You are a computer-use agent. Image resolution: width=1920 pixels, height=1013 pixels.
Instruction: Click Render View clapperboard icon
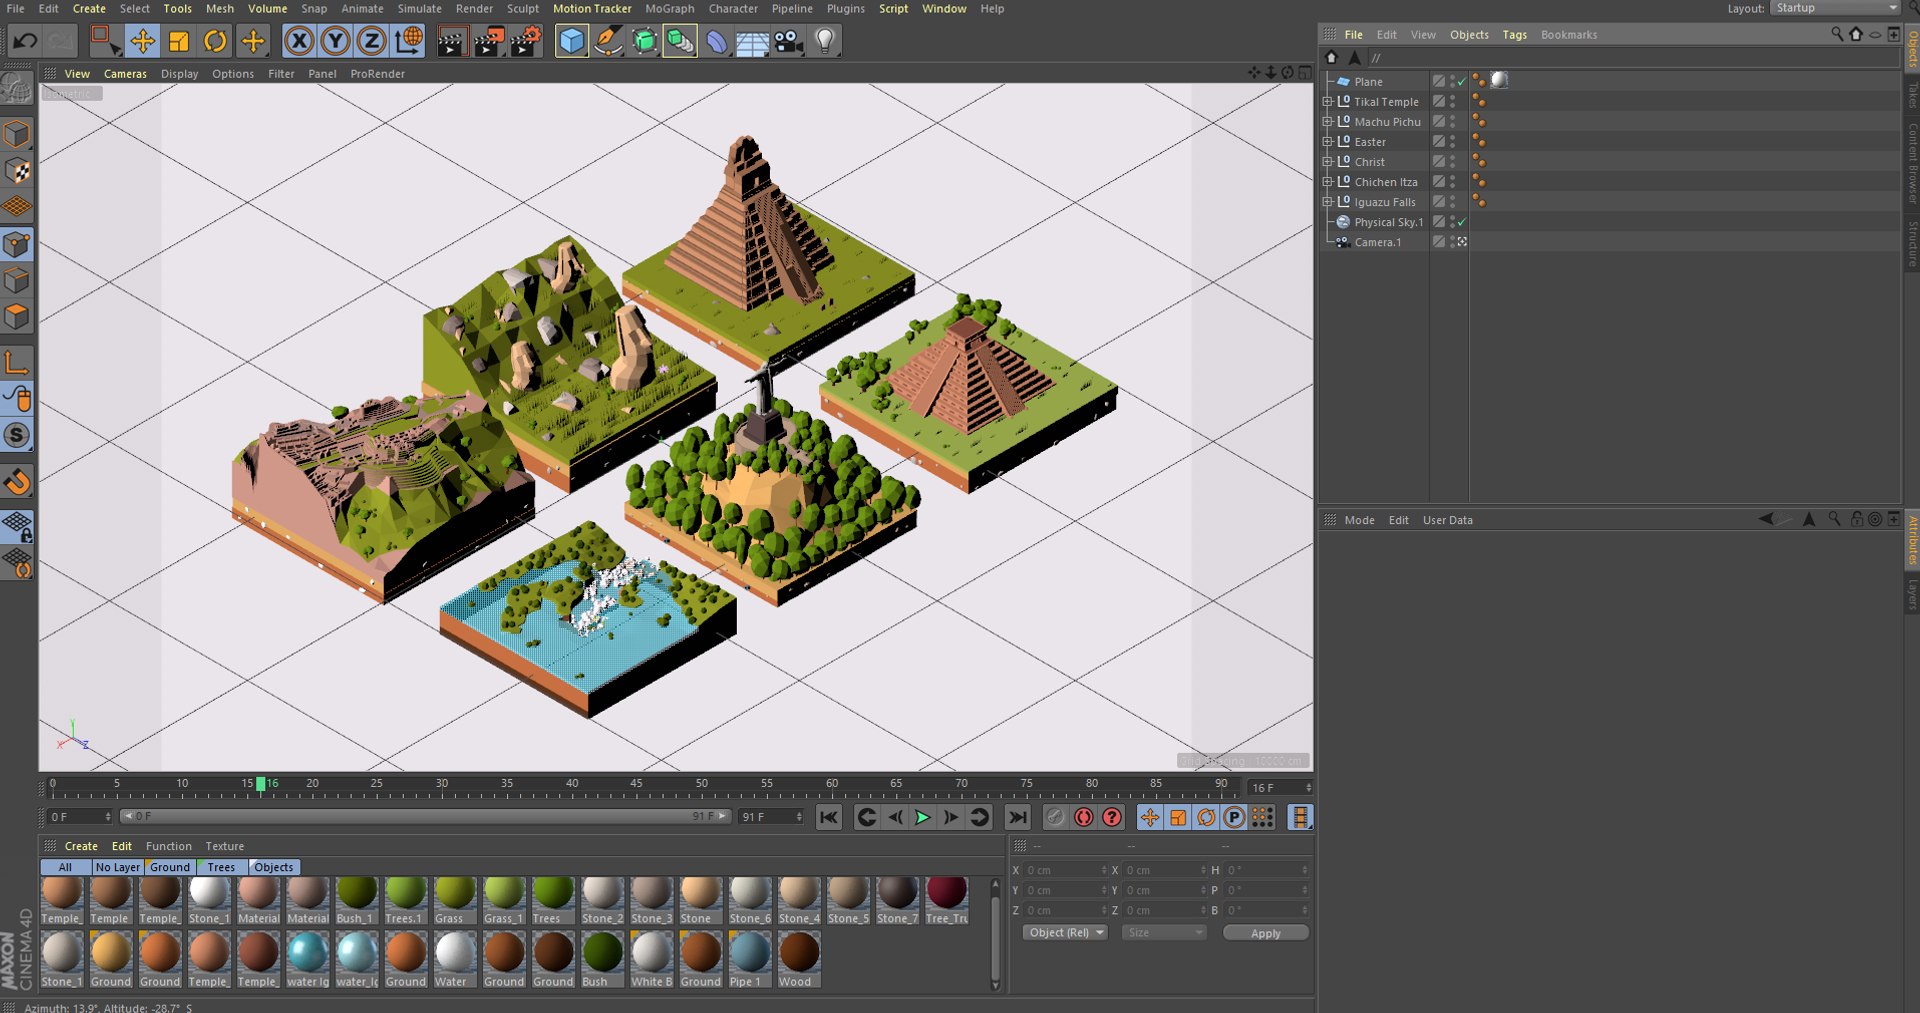point(452,41)
